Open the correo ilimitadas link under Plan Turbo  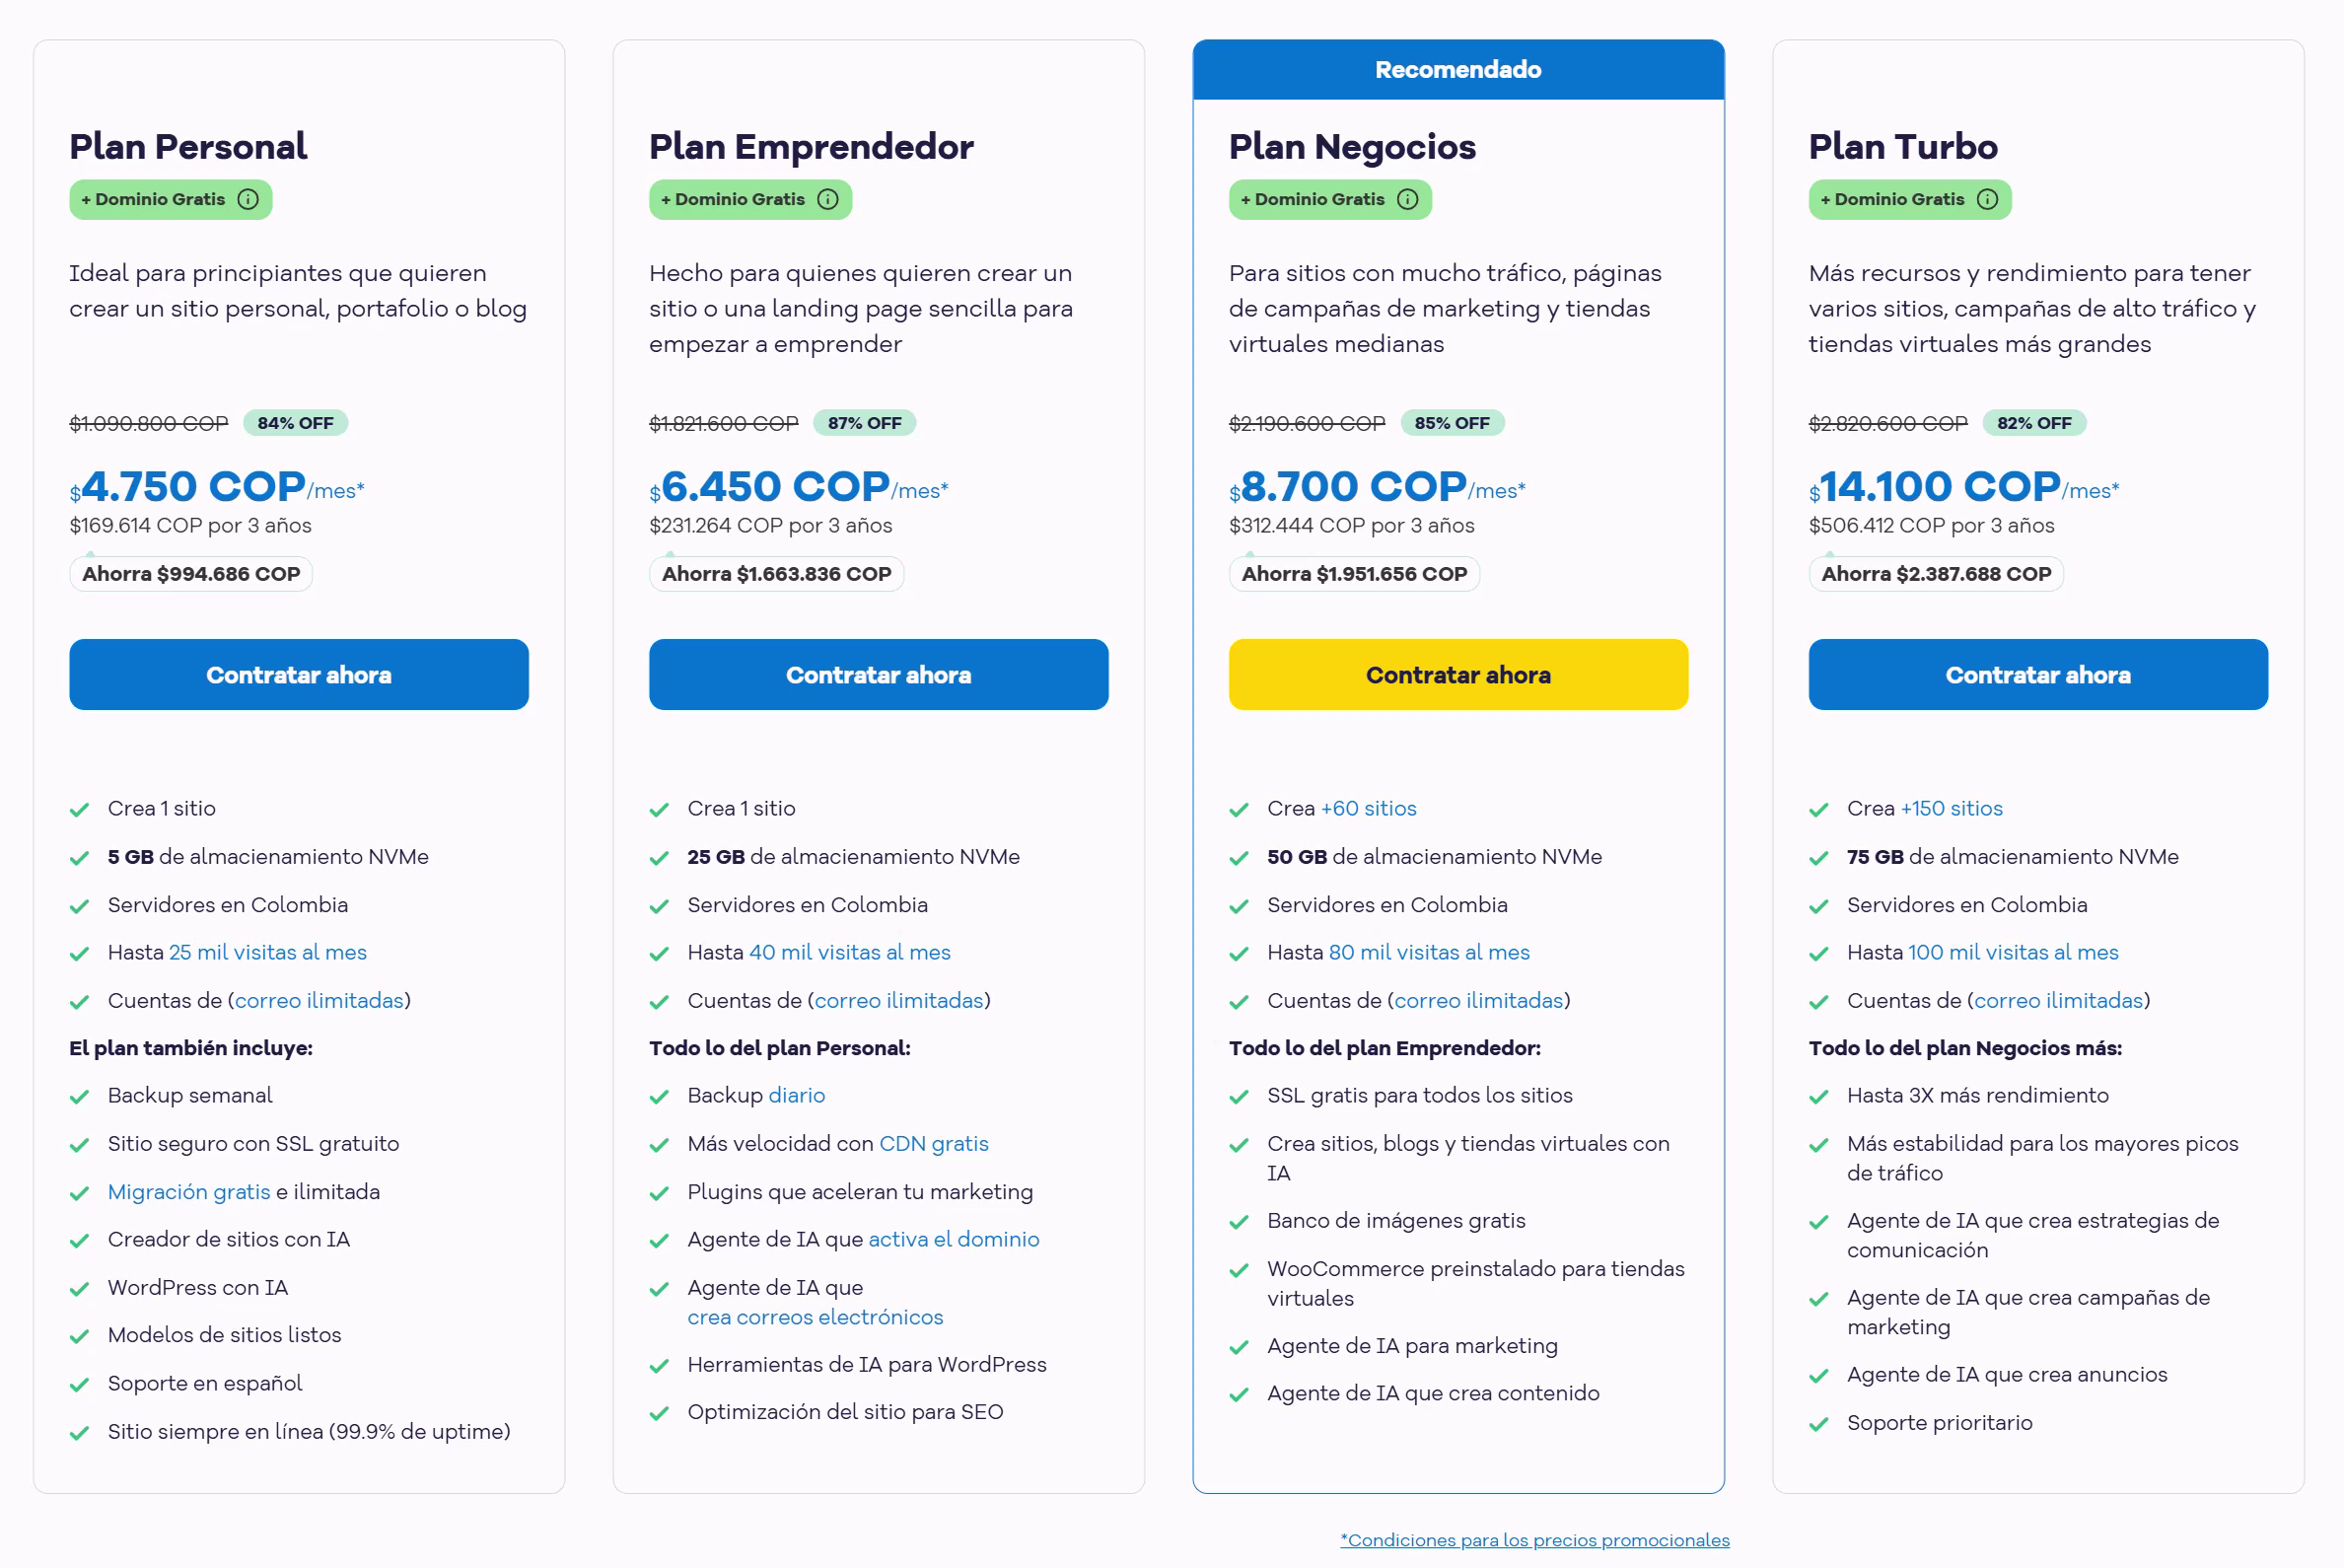tap(2057, 1000)
